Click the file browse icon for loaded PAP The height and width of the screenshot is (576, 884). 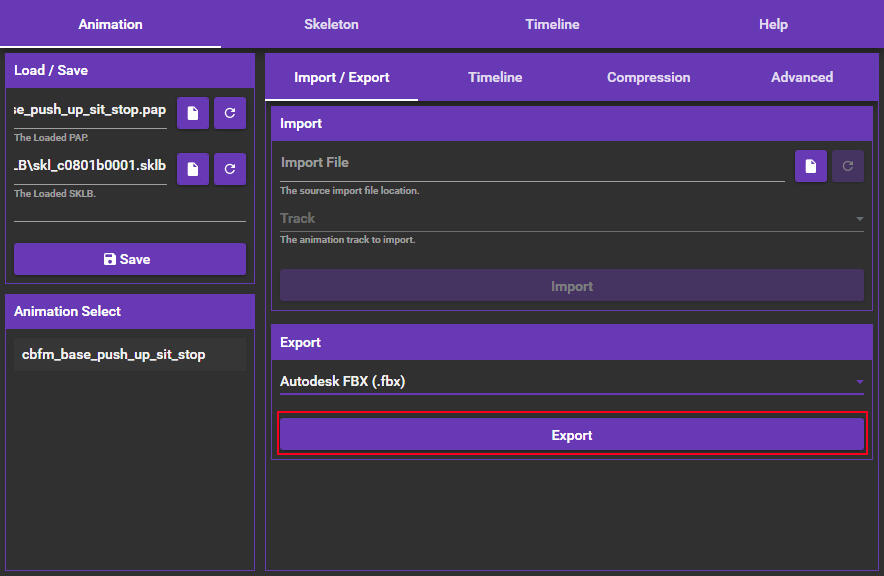click(193, 113)
